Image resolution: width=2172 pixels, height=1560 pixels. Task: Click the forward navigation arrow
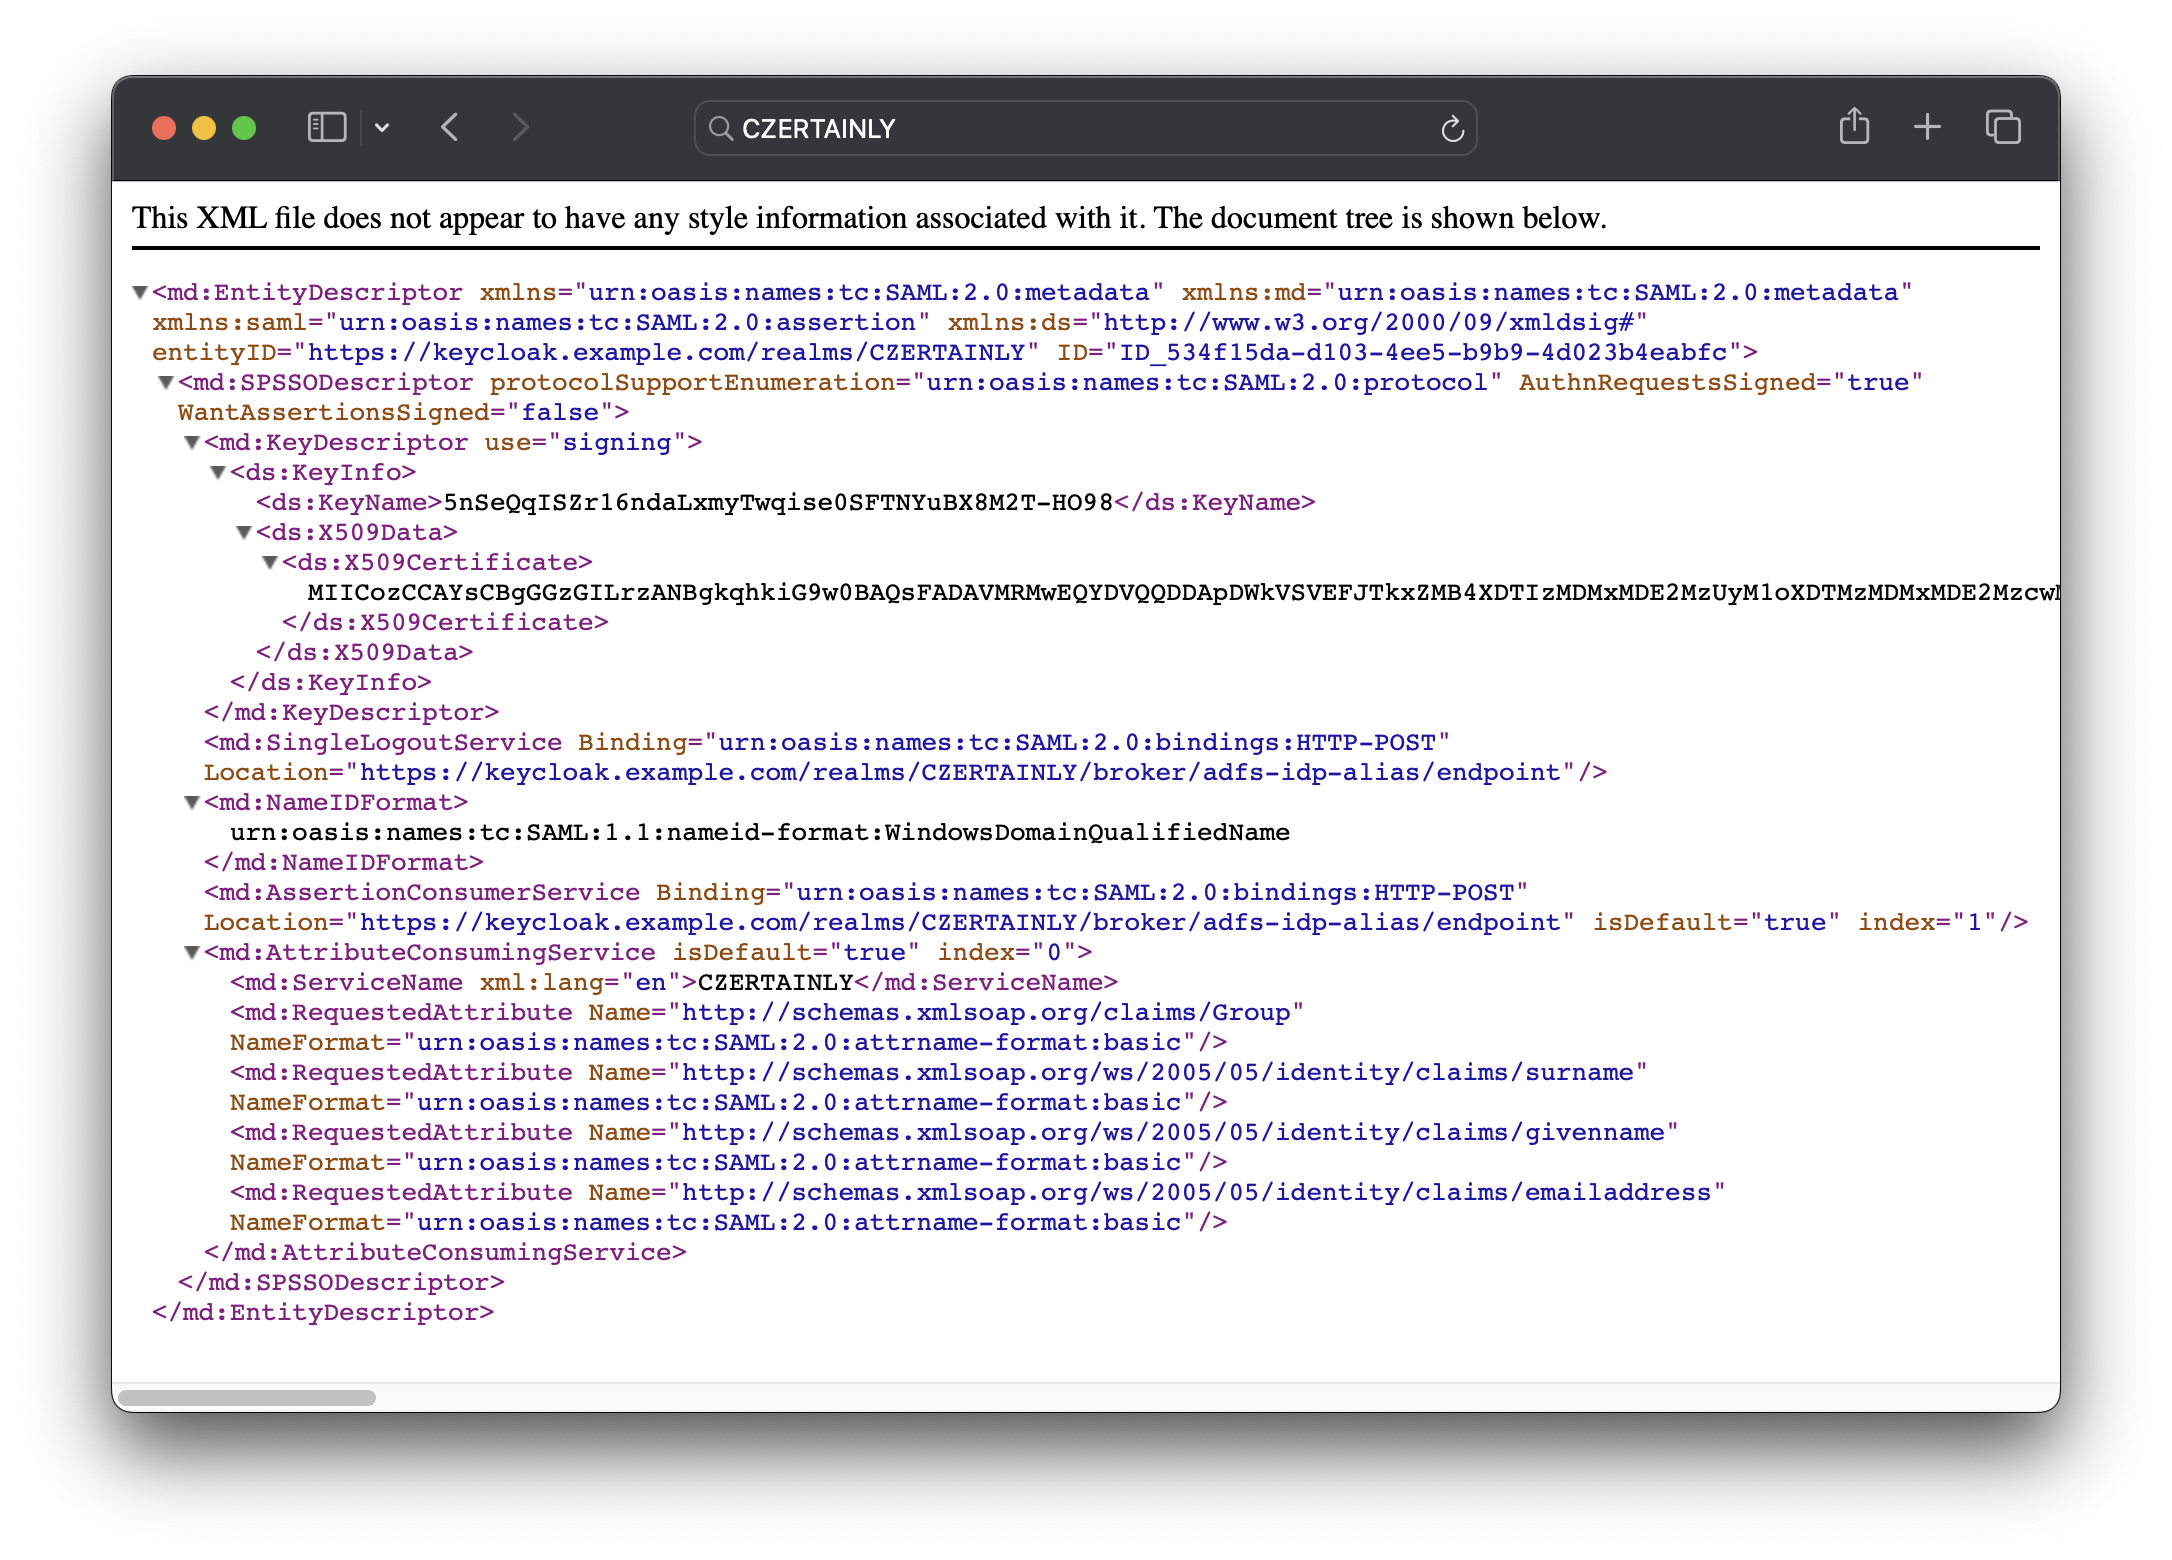519,127
